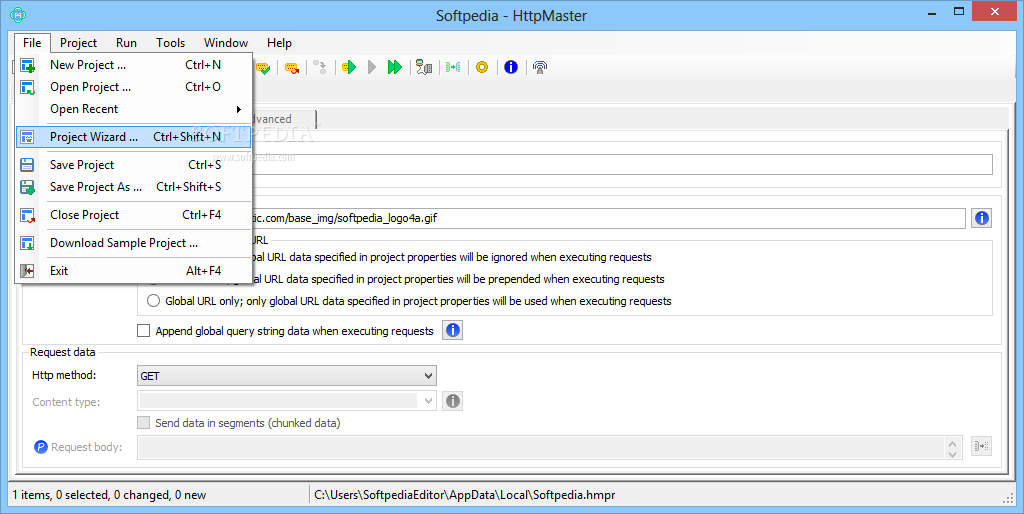Click the blue P icon beside Request body
This screenshot has height=514, width=1024.
(x=40, y=447)
